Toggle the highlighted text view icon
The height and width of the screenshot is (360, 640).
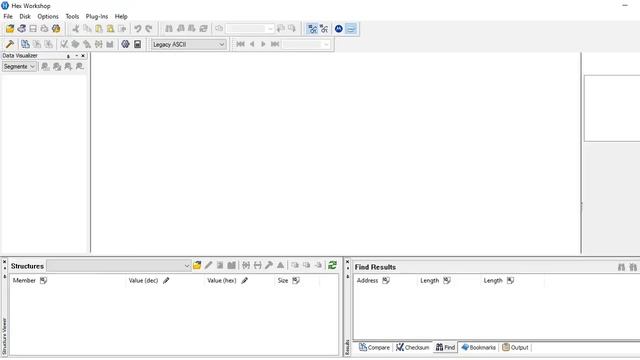click(351, 29)
